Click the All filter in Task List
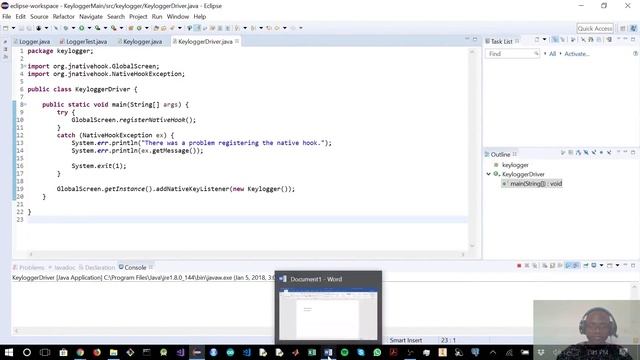This screenshot has height=360, width=640. 552,54
